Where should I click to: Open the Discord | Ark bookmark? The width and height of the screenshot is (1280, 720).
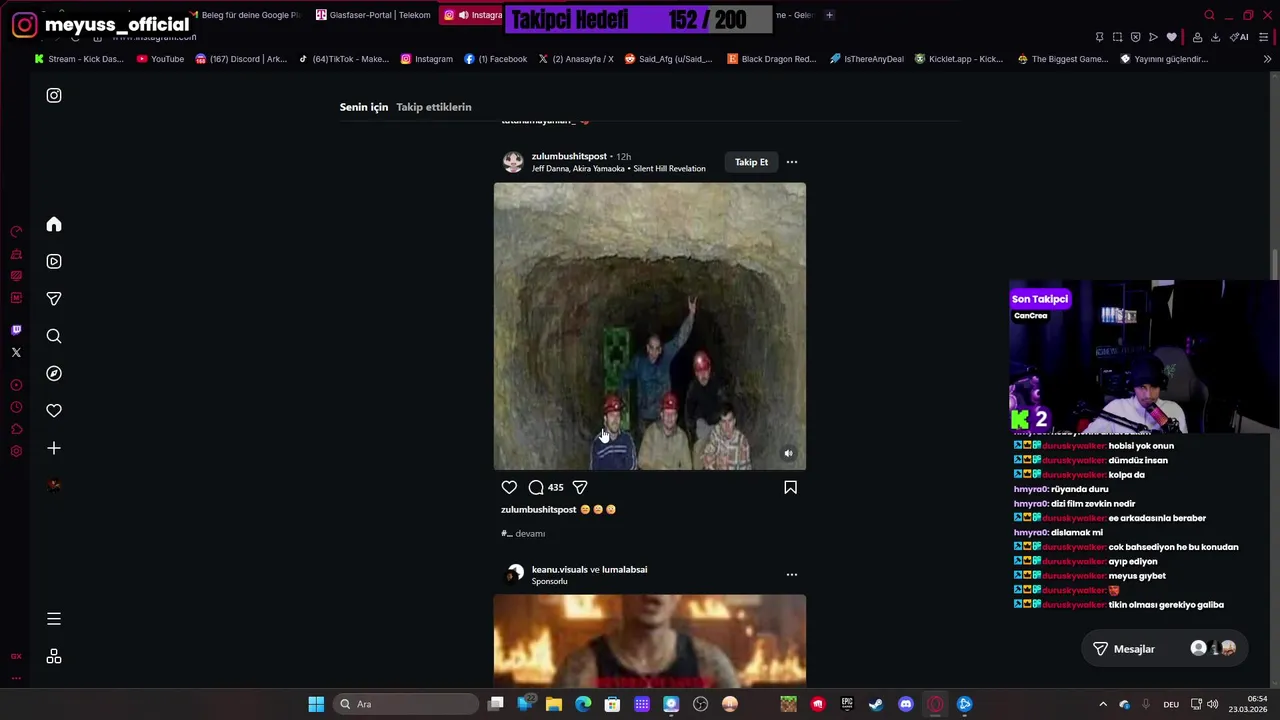[x=241, y=59]
